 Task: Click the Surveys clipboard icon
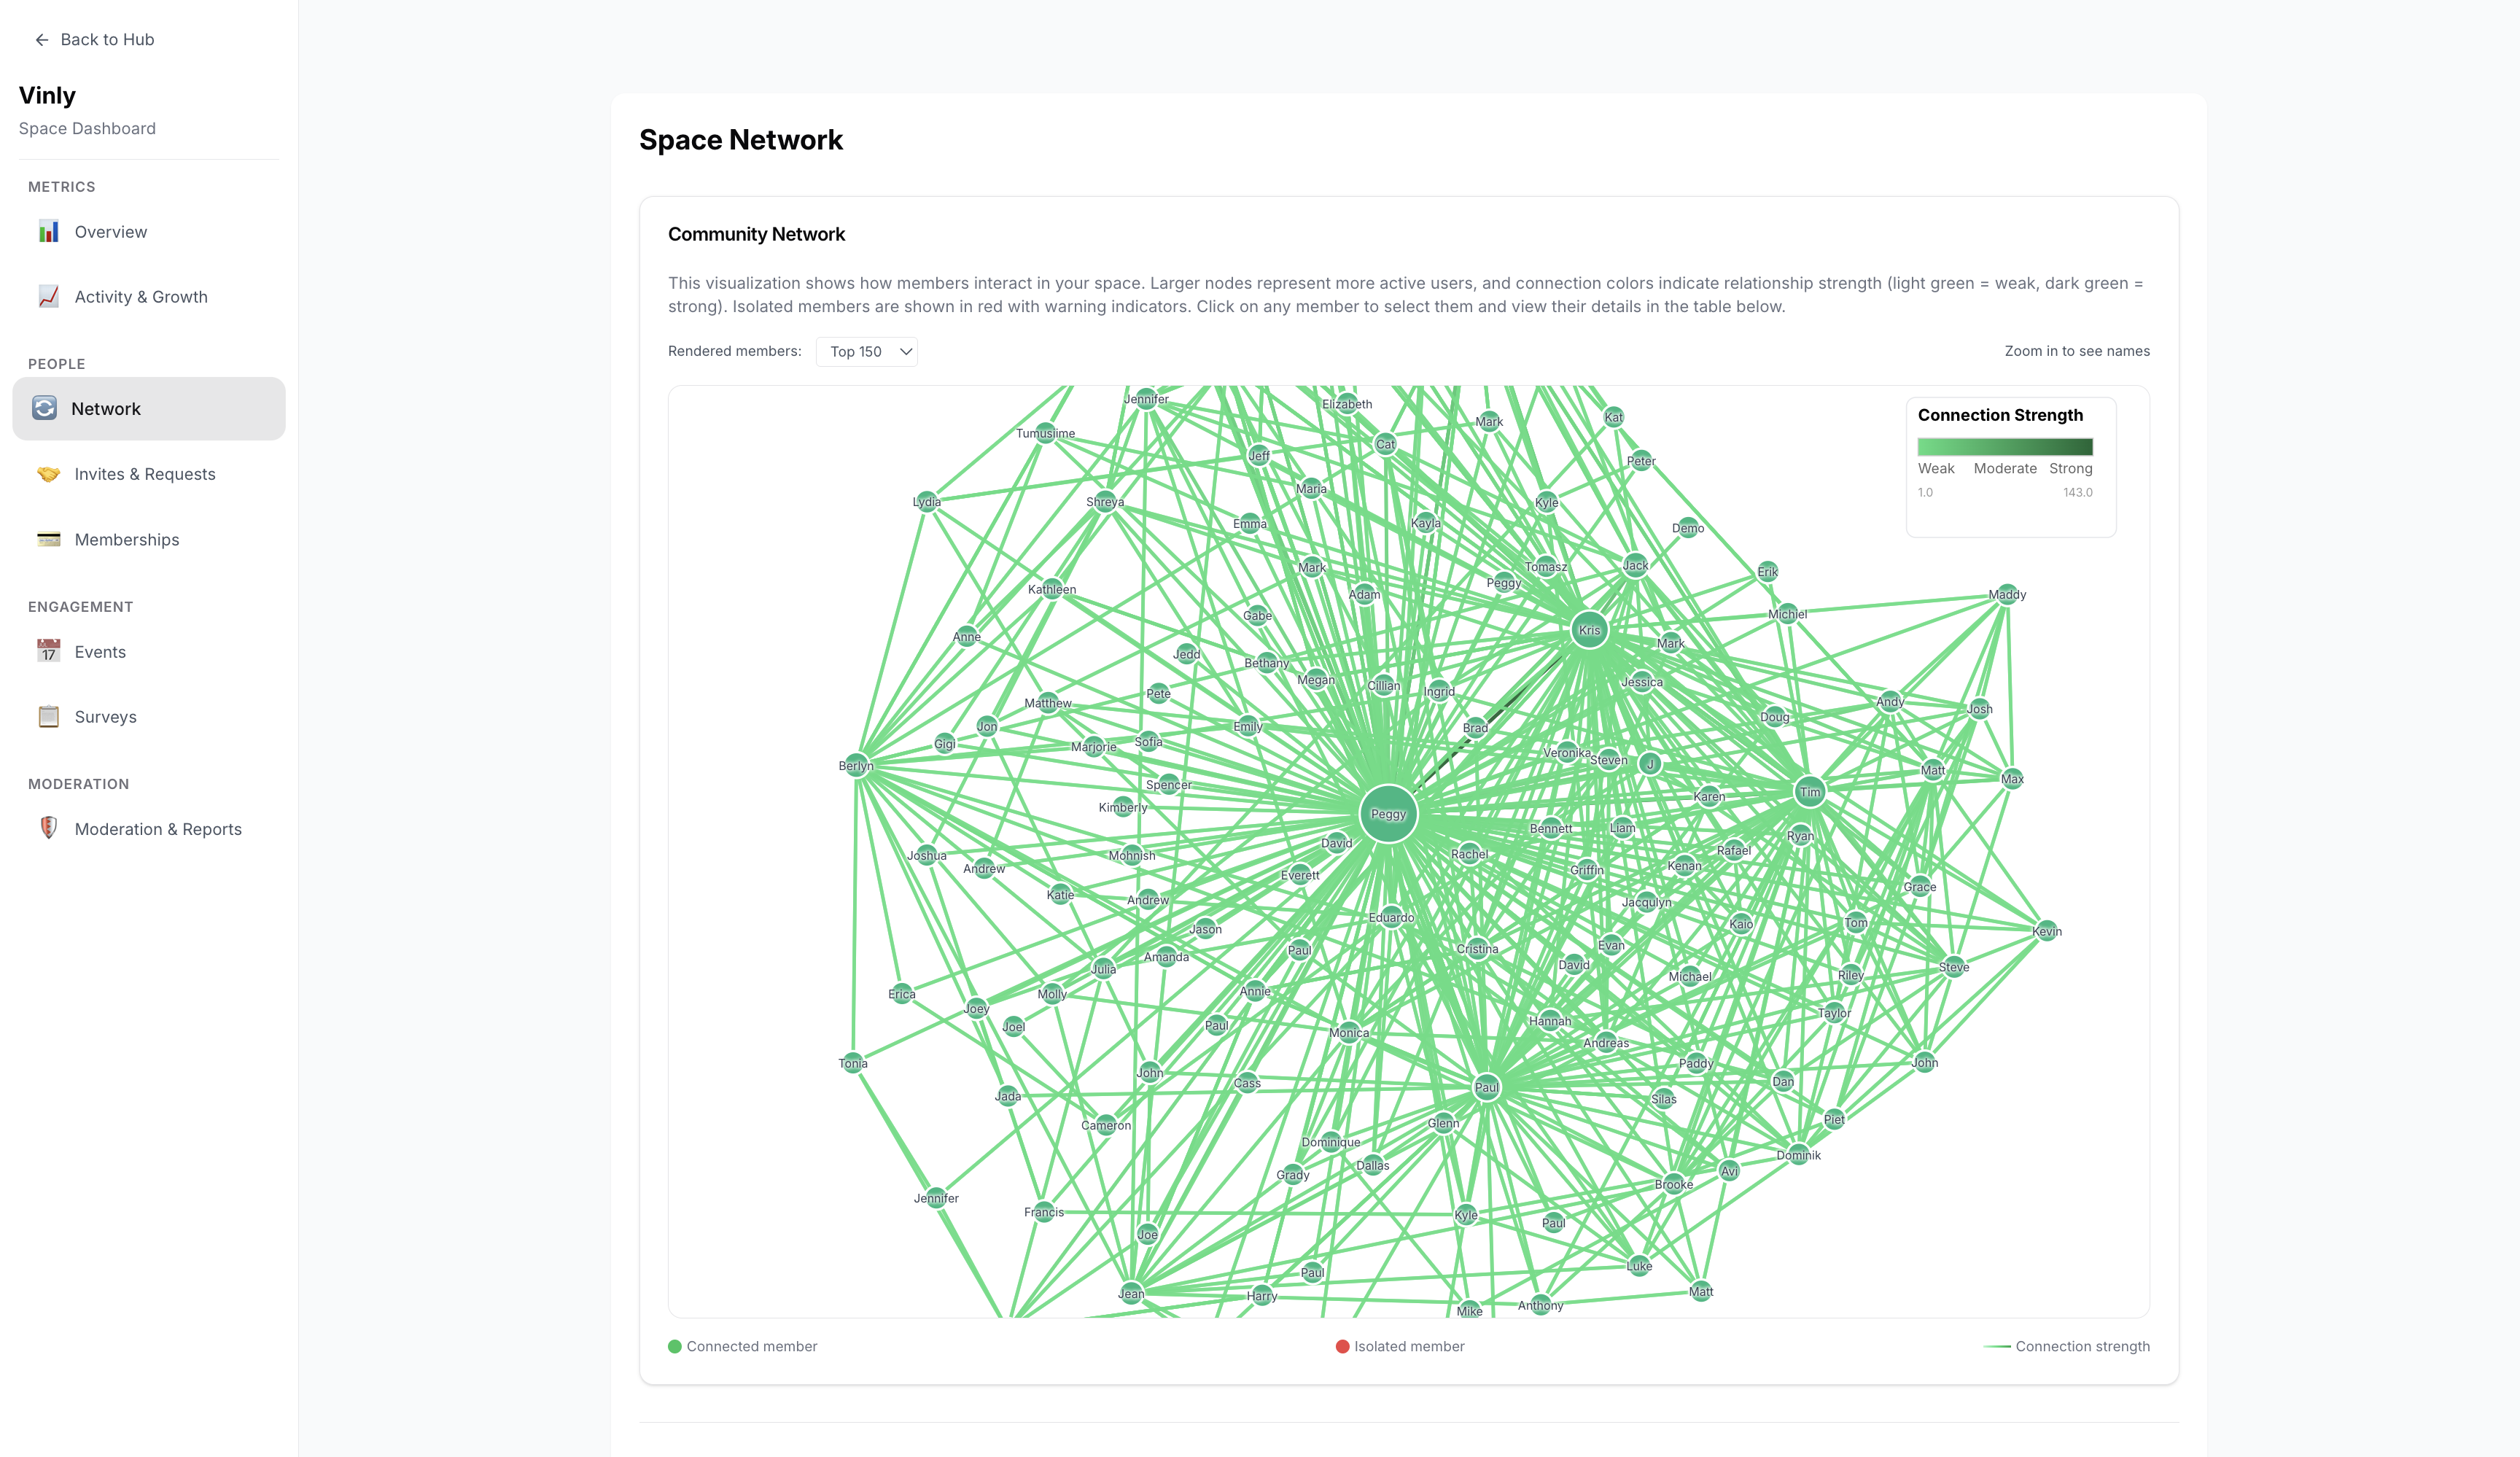click(48, 717)
